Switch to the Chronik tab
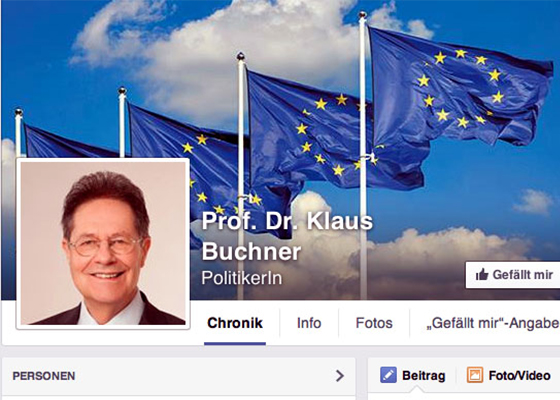The image size is (560, 400). click(x=235, y=323)
